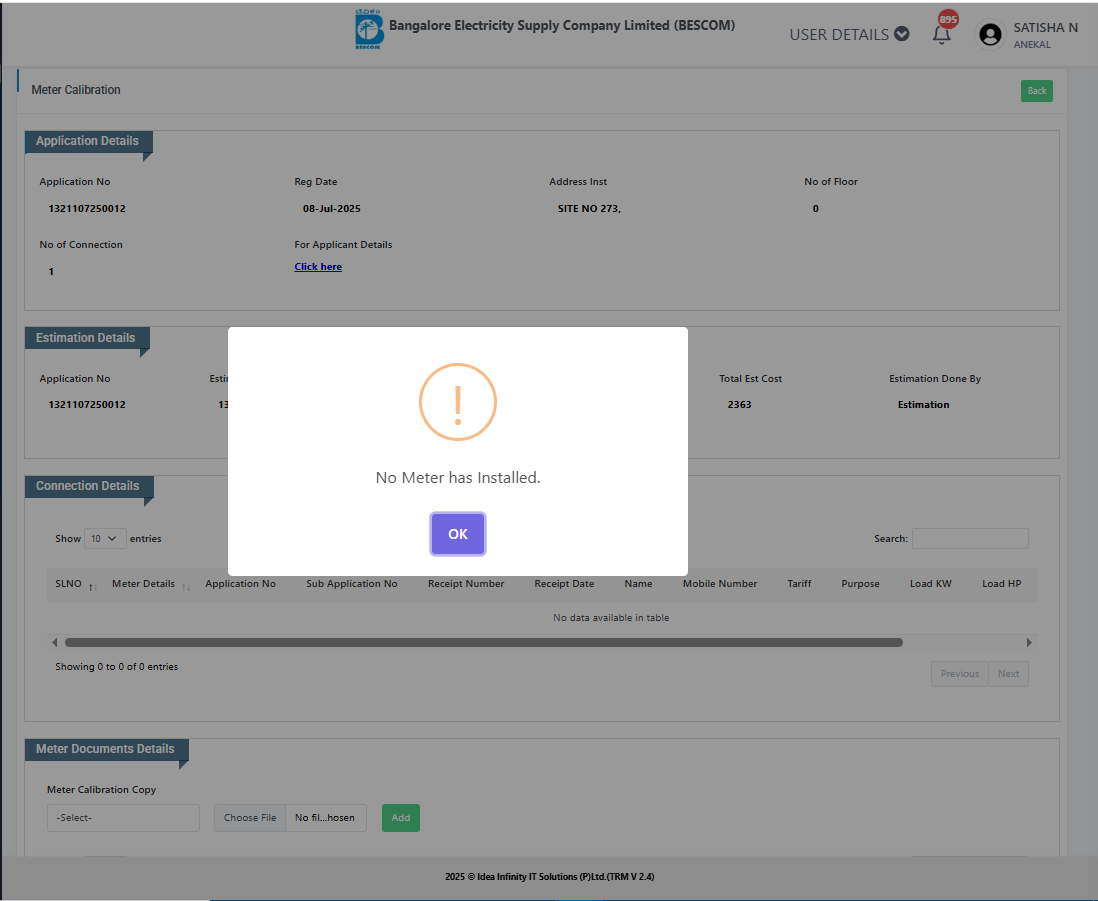The width and height of the screenshot is (1098, 901).
Task: Click the scrollbar left arrow
Action: click(54, 643)
